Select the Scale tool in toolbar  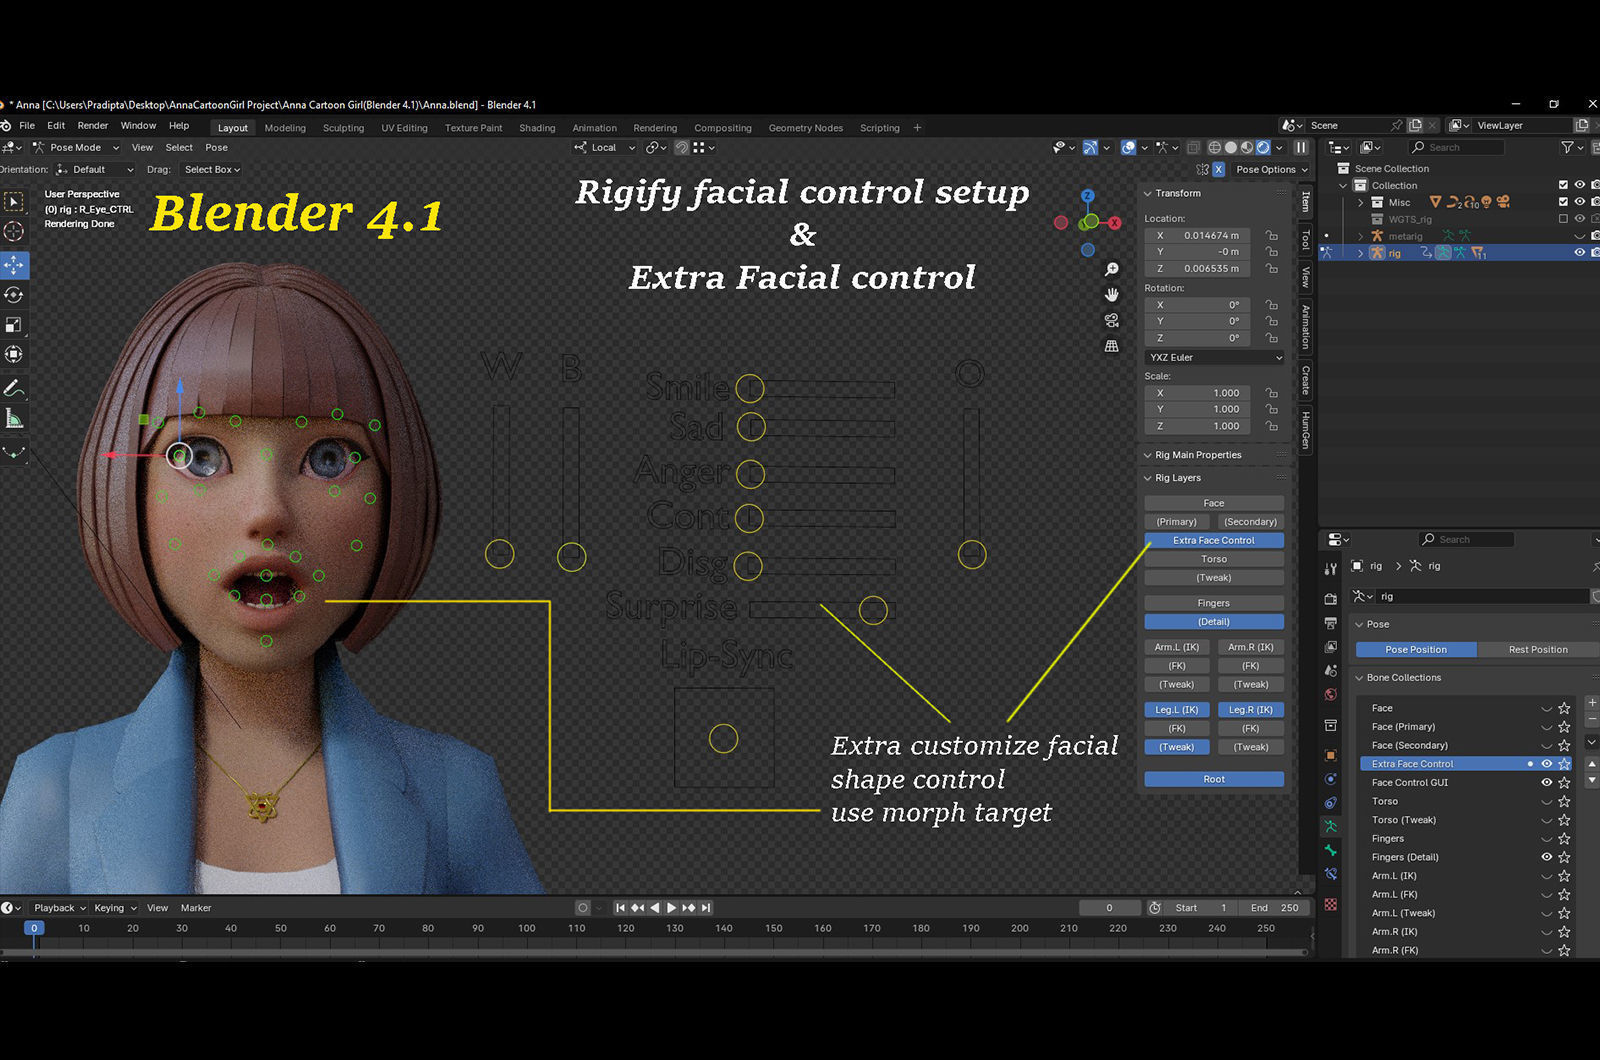[x=14, y=325]
